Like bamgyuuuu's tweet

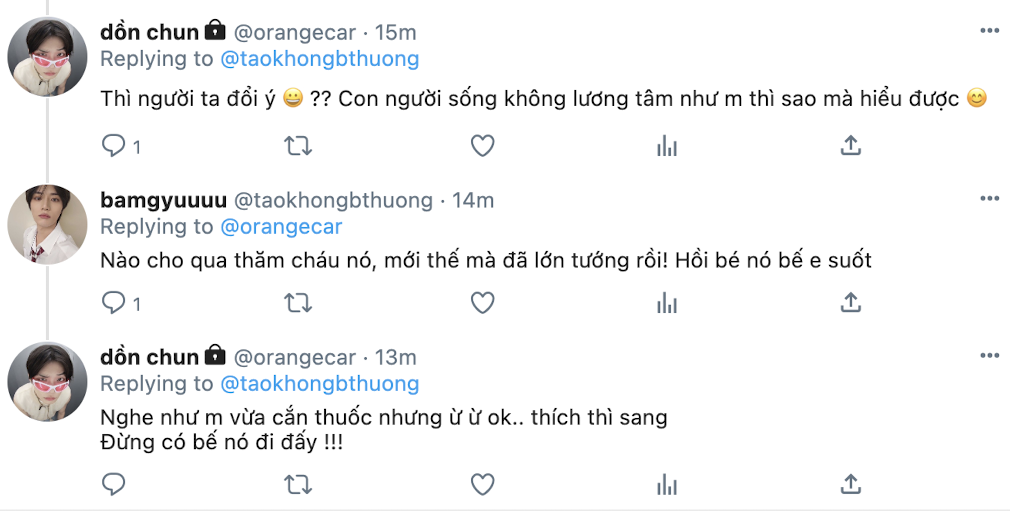(482, 301)
